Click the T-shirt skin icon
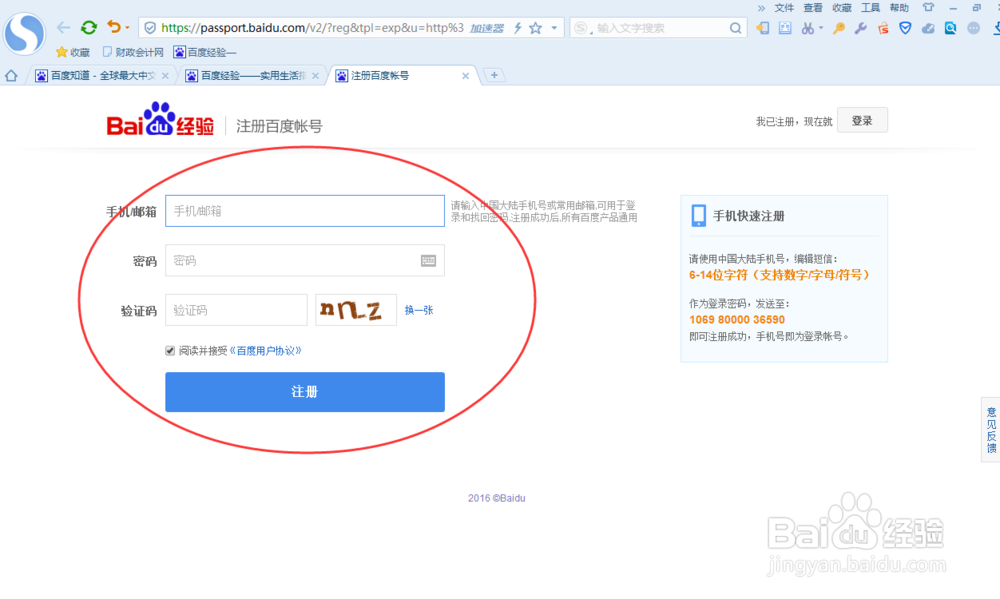The width and height of the screenshot is (1000, 599). tap(928, 8)
